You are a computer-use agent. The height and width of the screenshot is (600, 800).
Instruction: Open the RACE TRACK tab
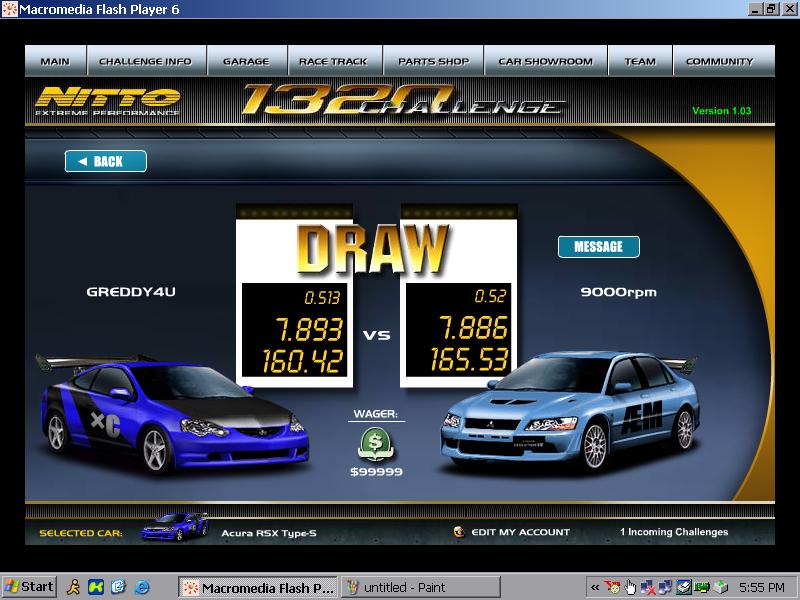(x=334, y=61)
